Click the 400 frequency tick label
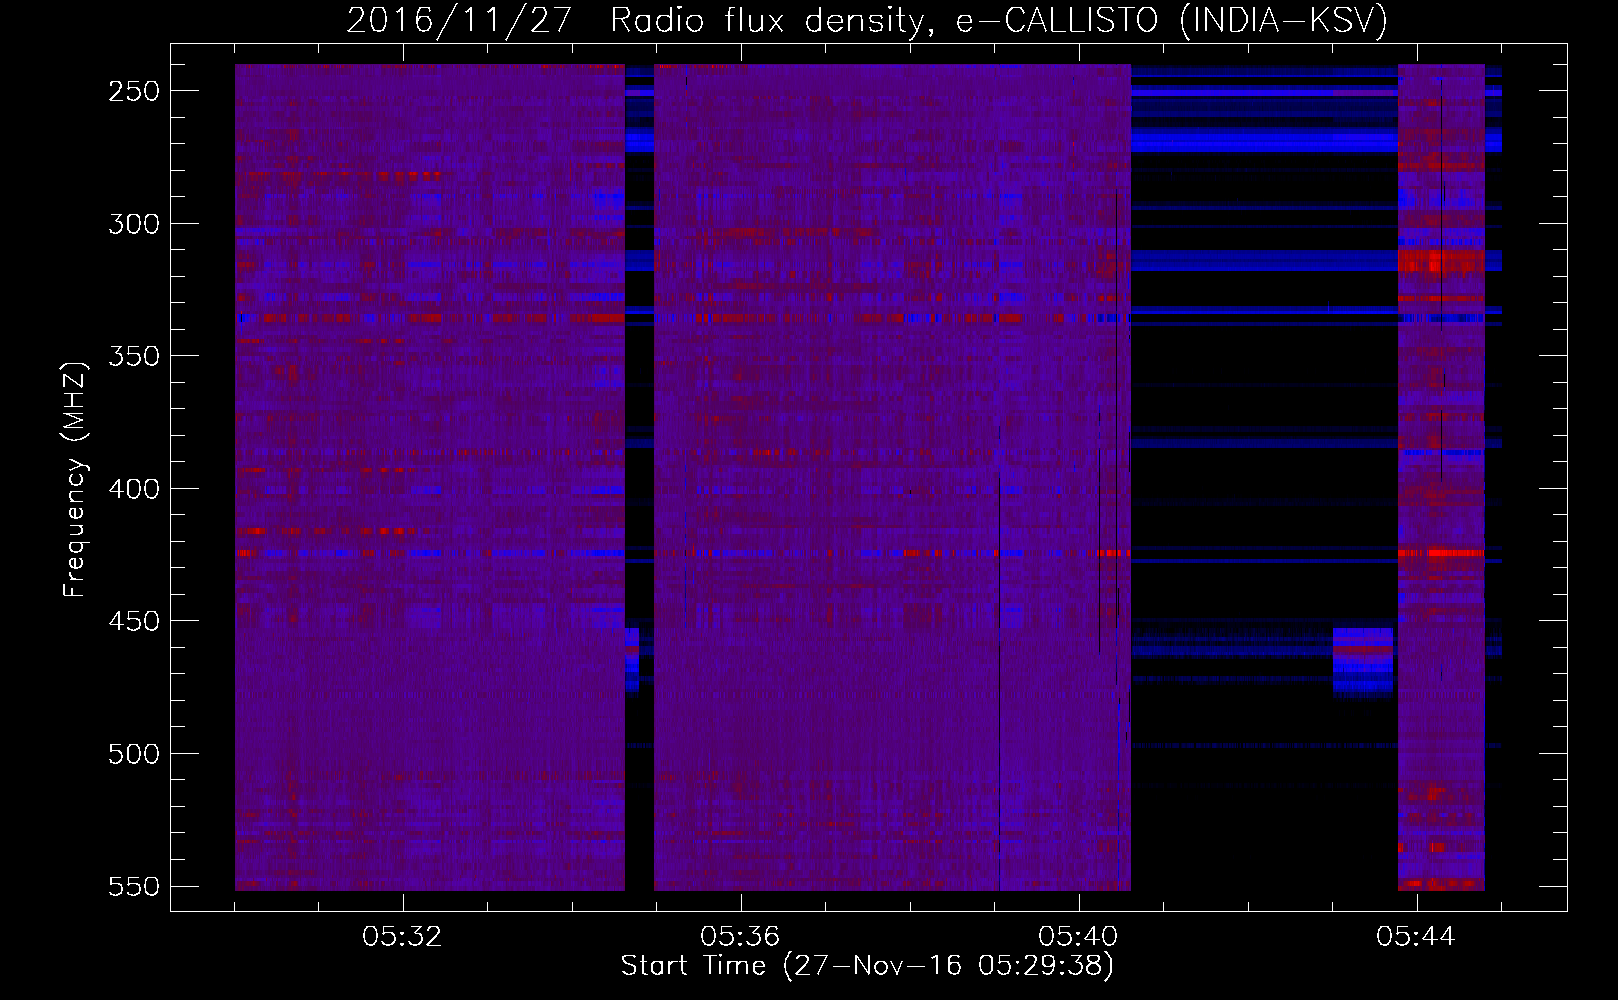 coord(134,489)
